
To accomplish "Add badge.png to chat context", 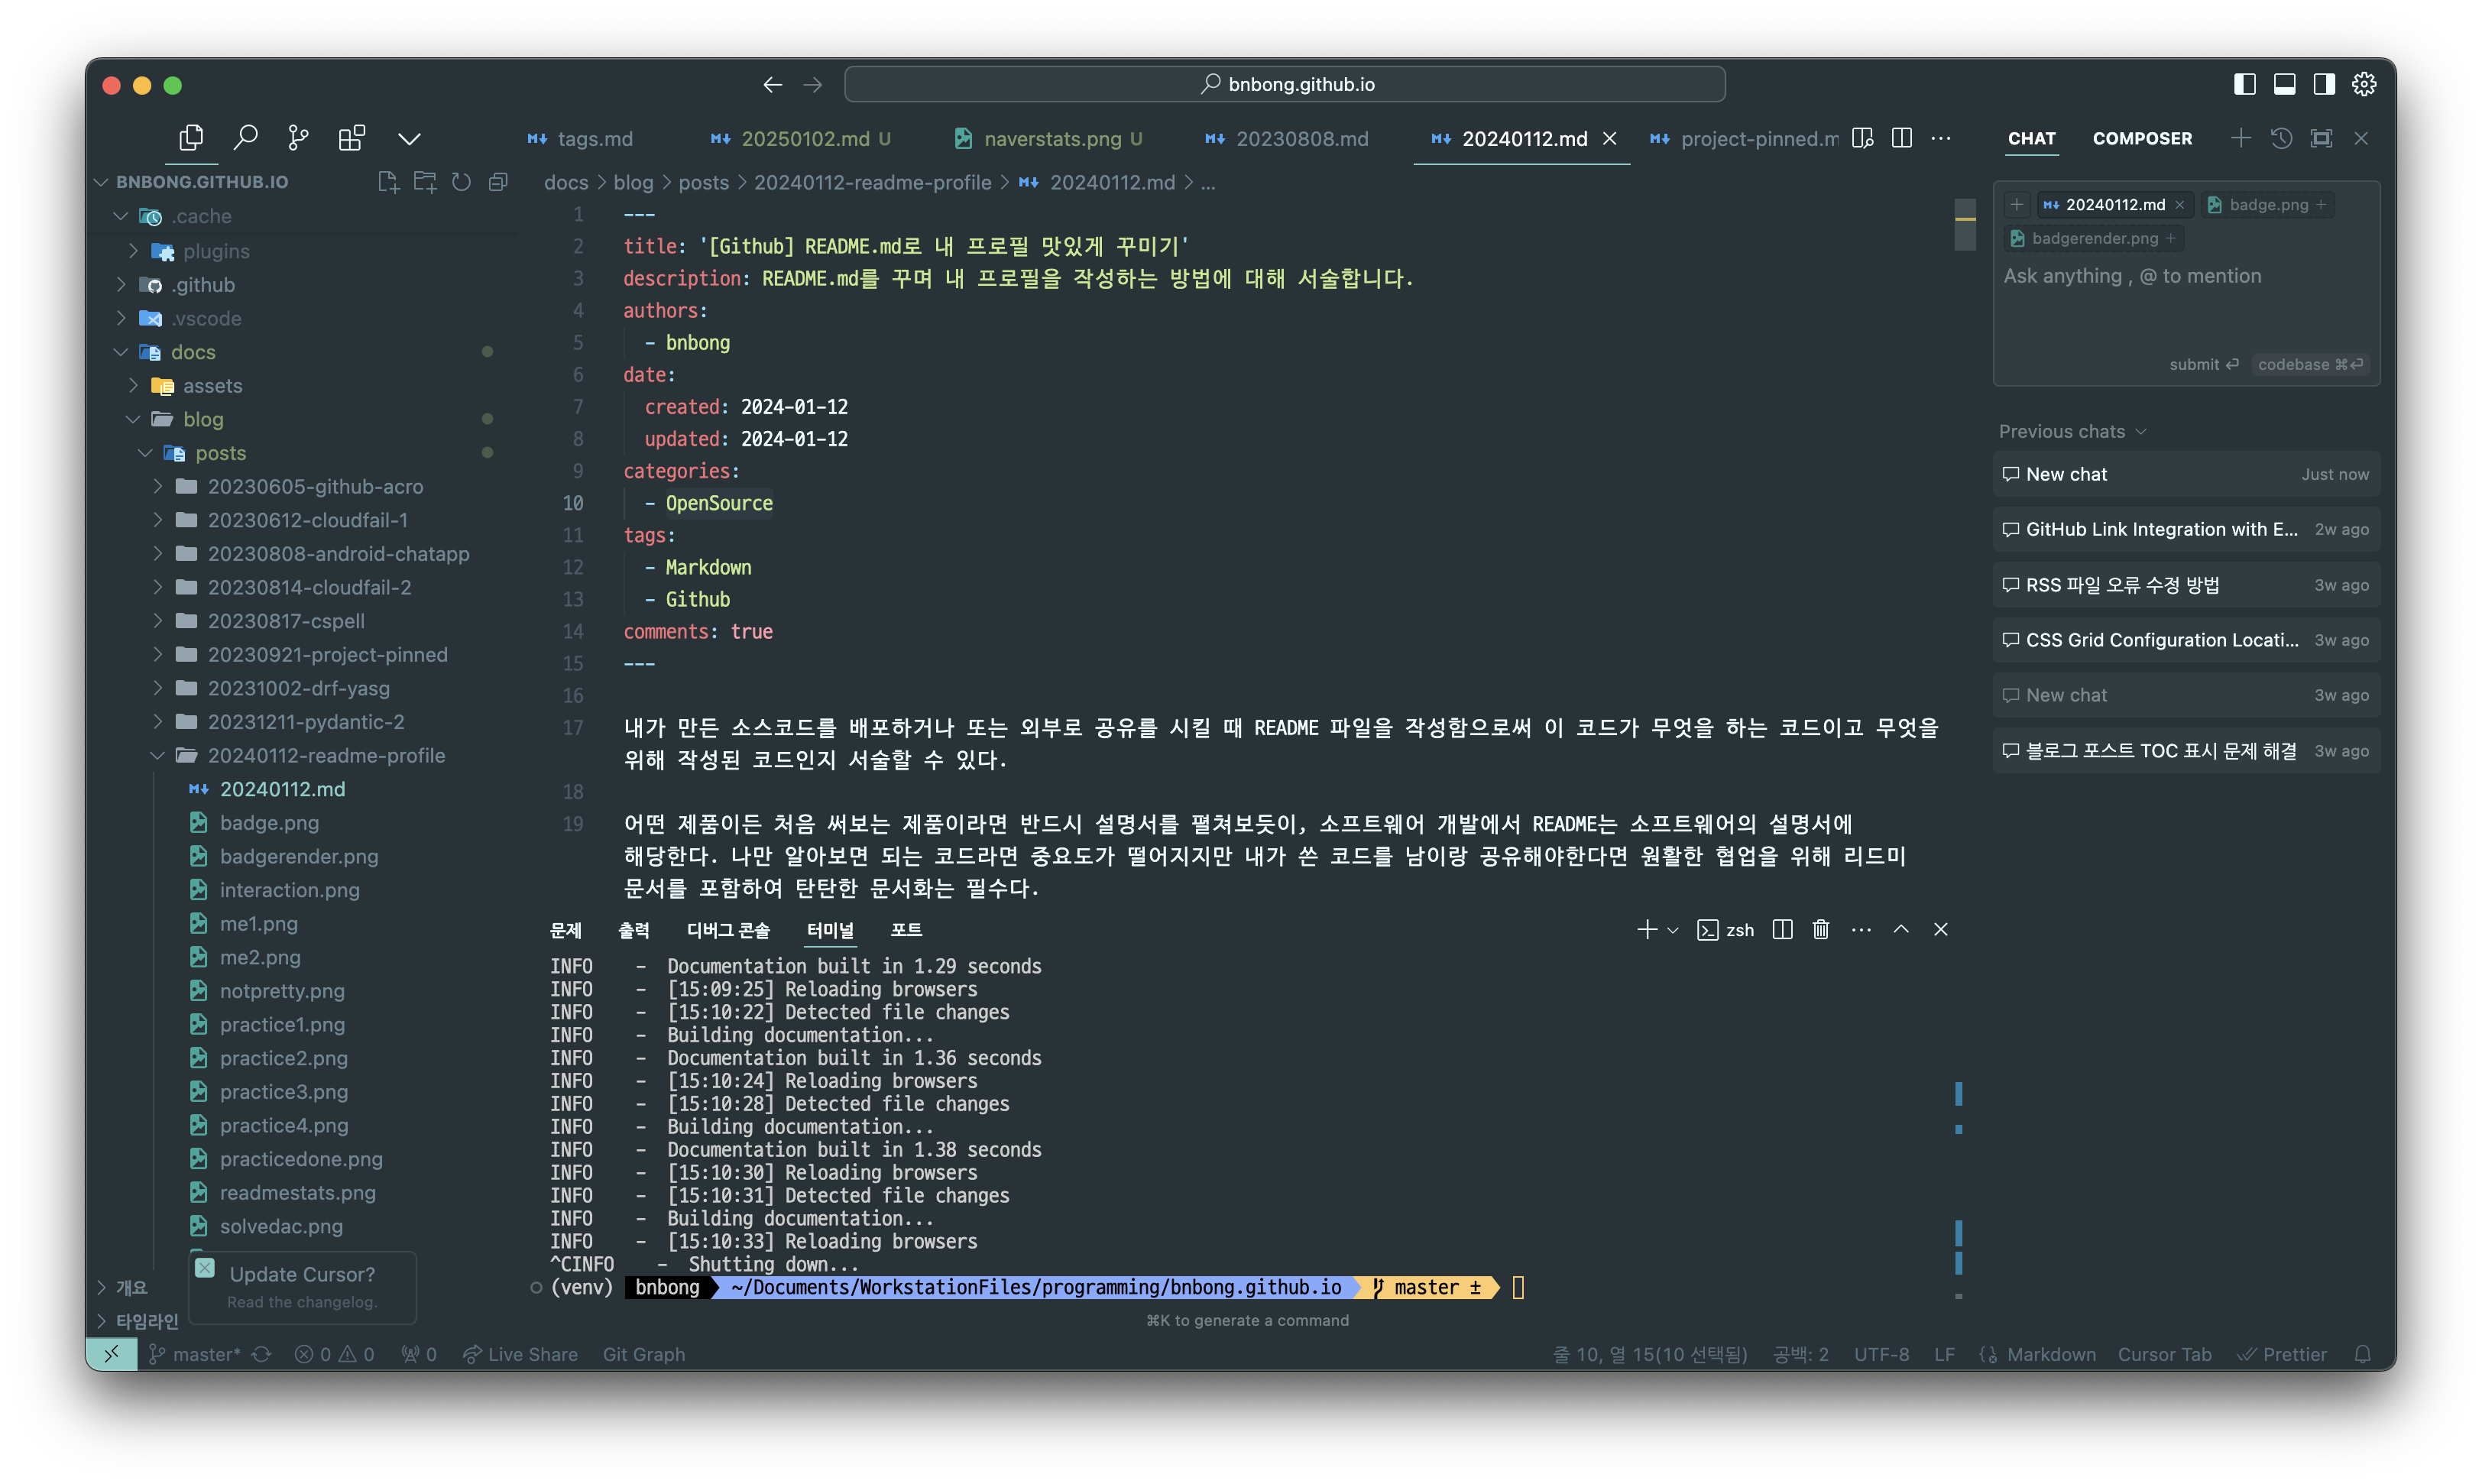I will point(2321,205).
